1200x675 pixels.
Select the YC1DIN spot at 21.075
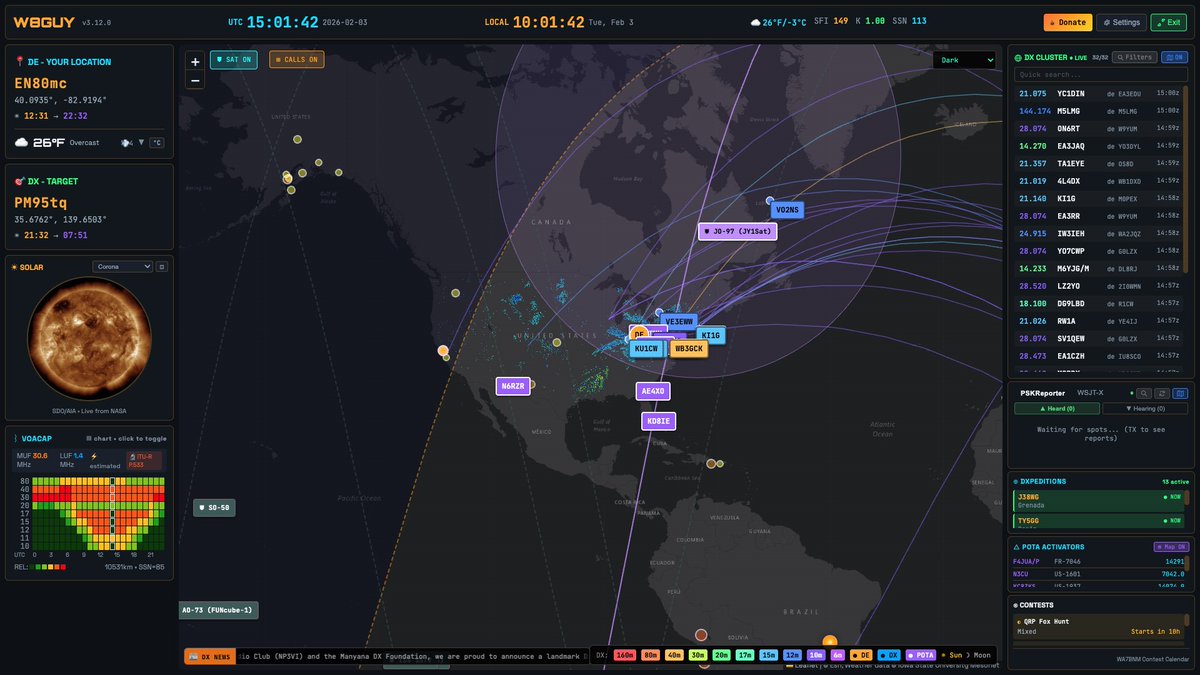(x=1098, y=93)
